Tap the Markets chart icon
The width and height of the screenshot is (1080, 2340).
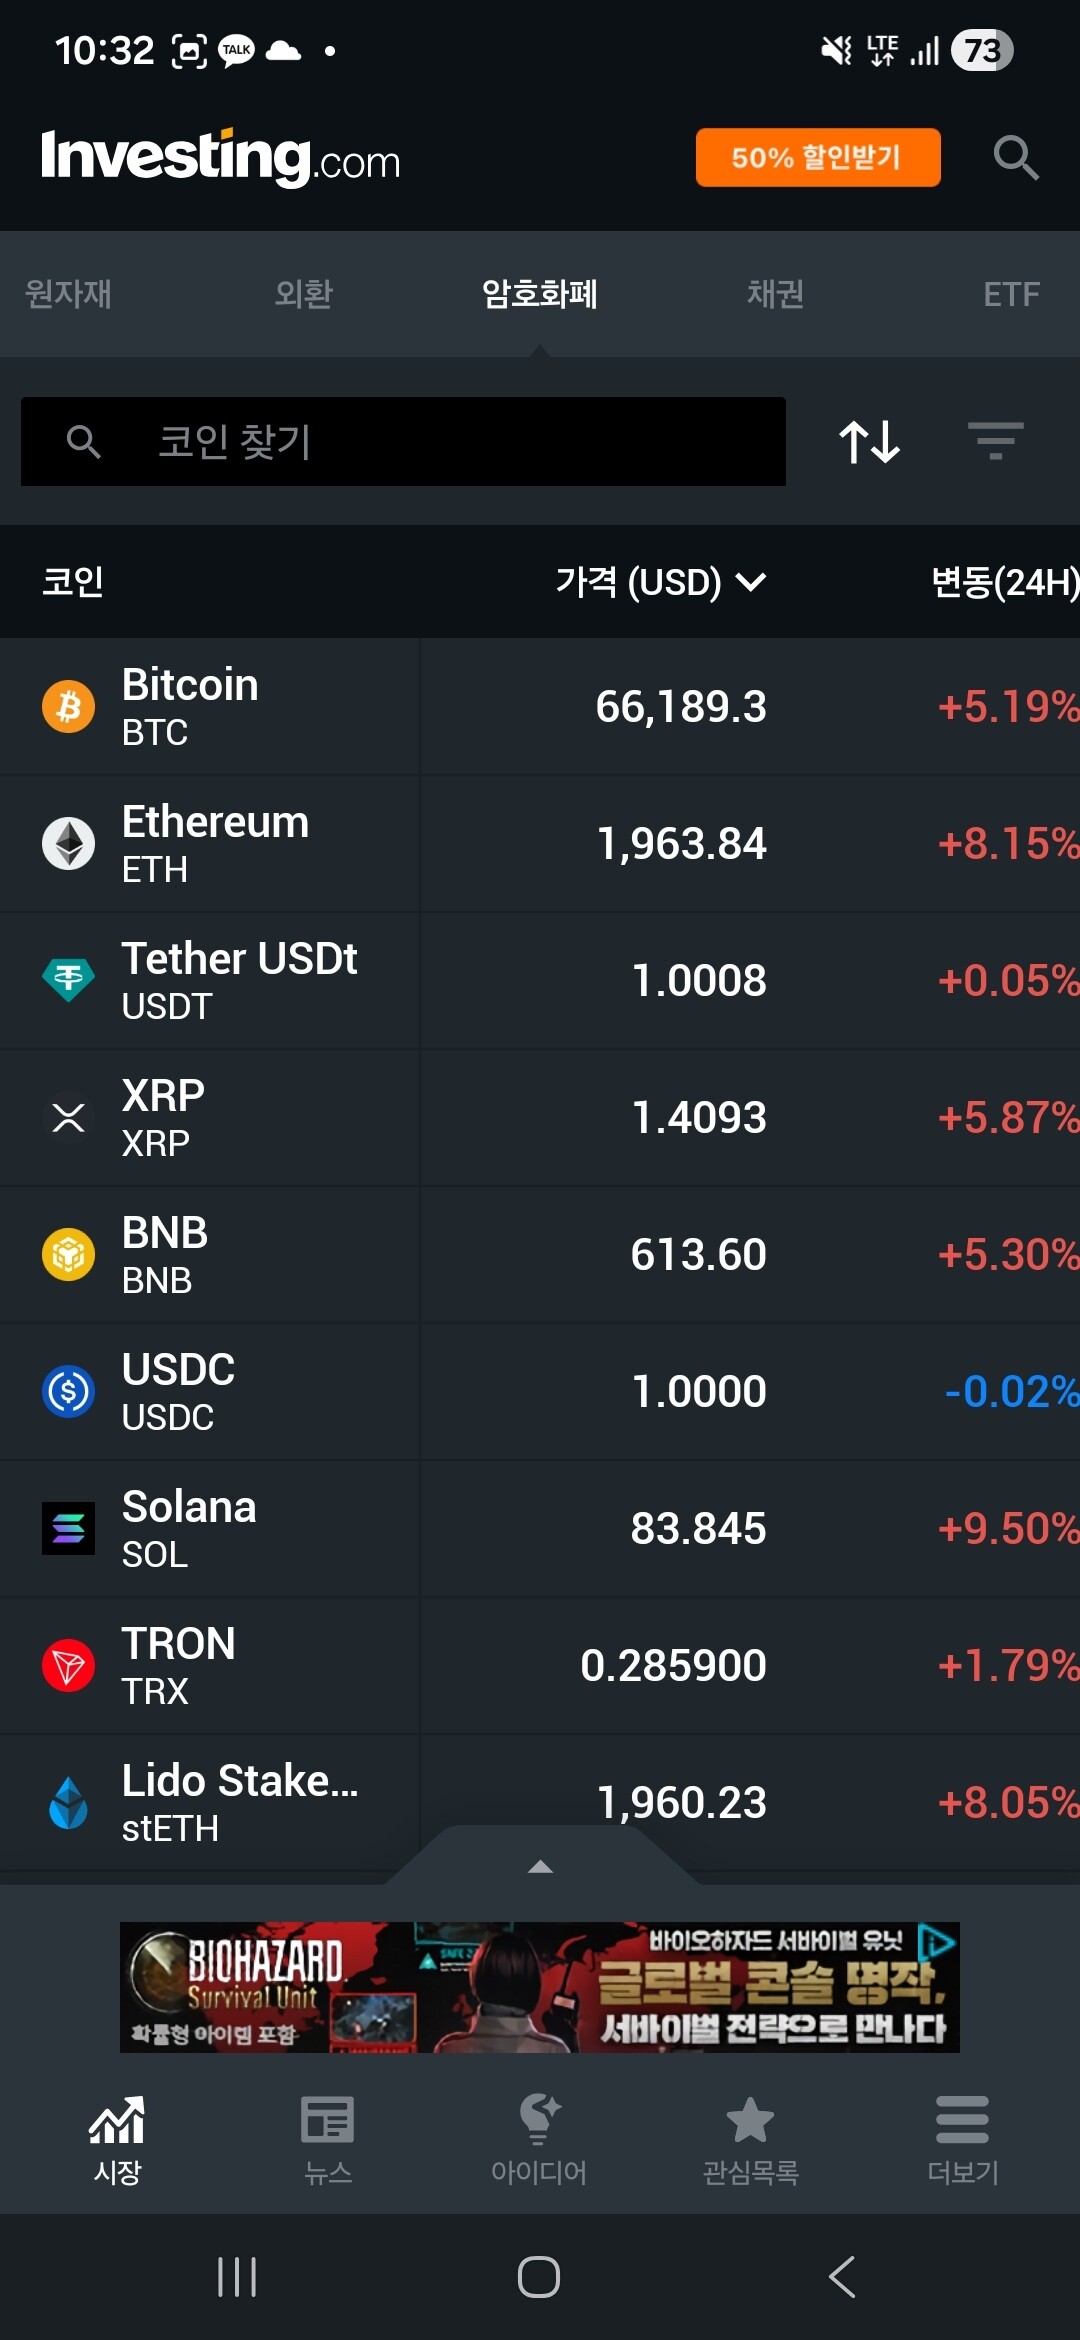pyautogui.click(x=117, y=2120)
